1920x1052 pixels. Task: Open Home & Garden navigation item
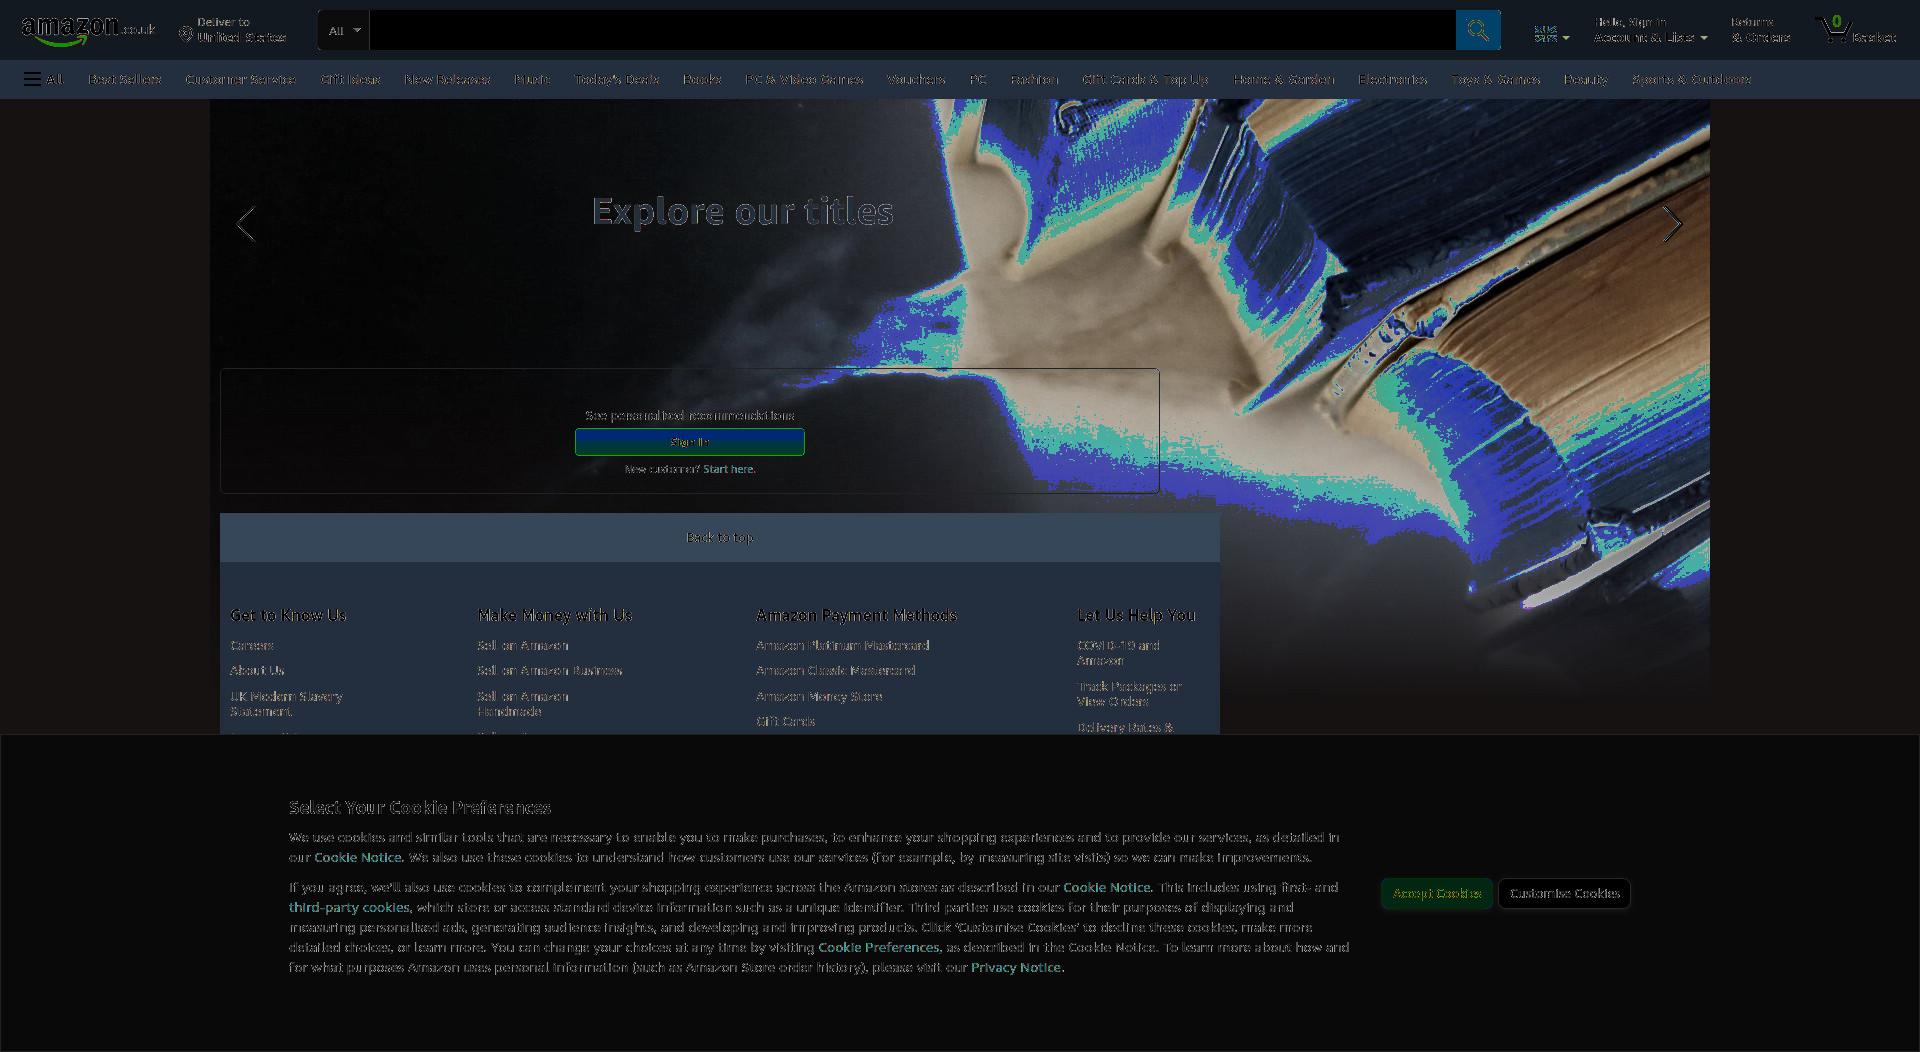pyautogui.click(x=1283, y=79)
